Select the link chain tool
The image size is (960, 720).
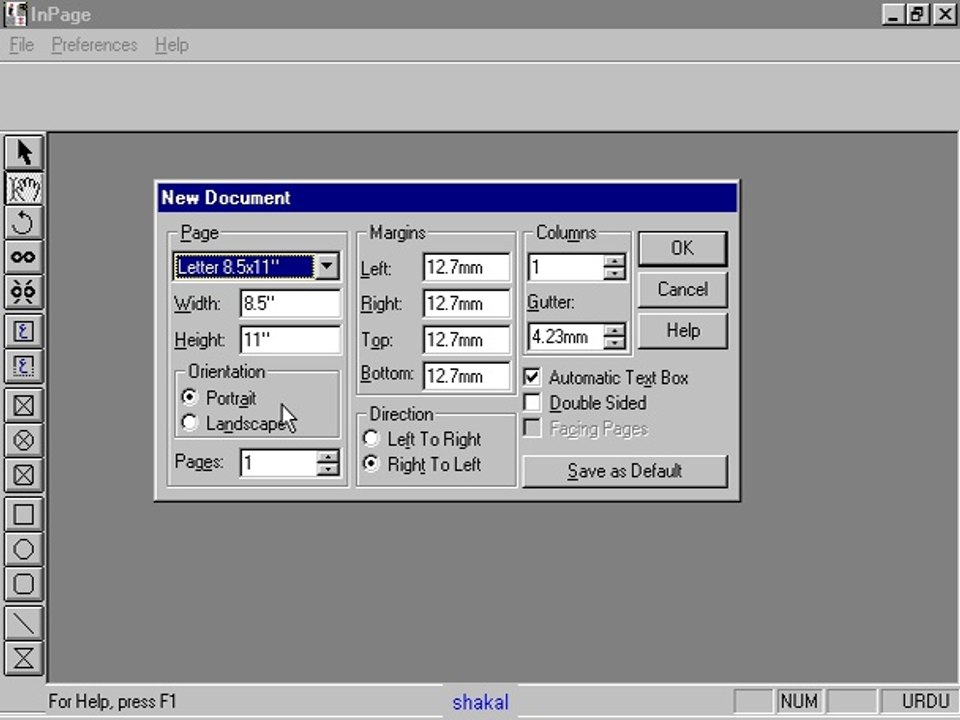coord(24,257)
